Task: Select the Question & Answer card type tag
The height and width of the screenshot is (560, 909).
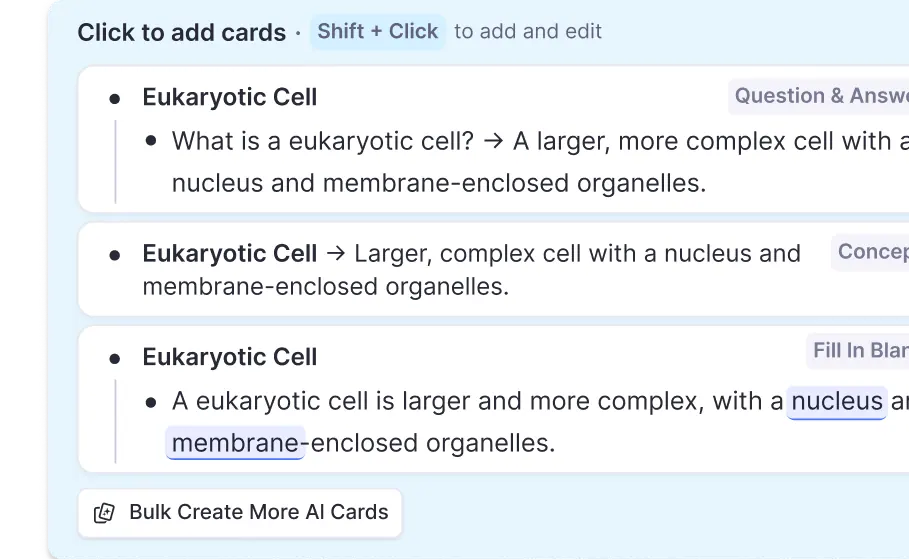Action: 820,96
